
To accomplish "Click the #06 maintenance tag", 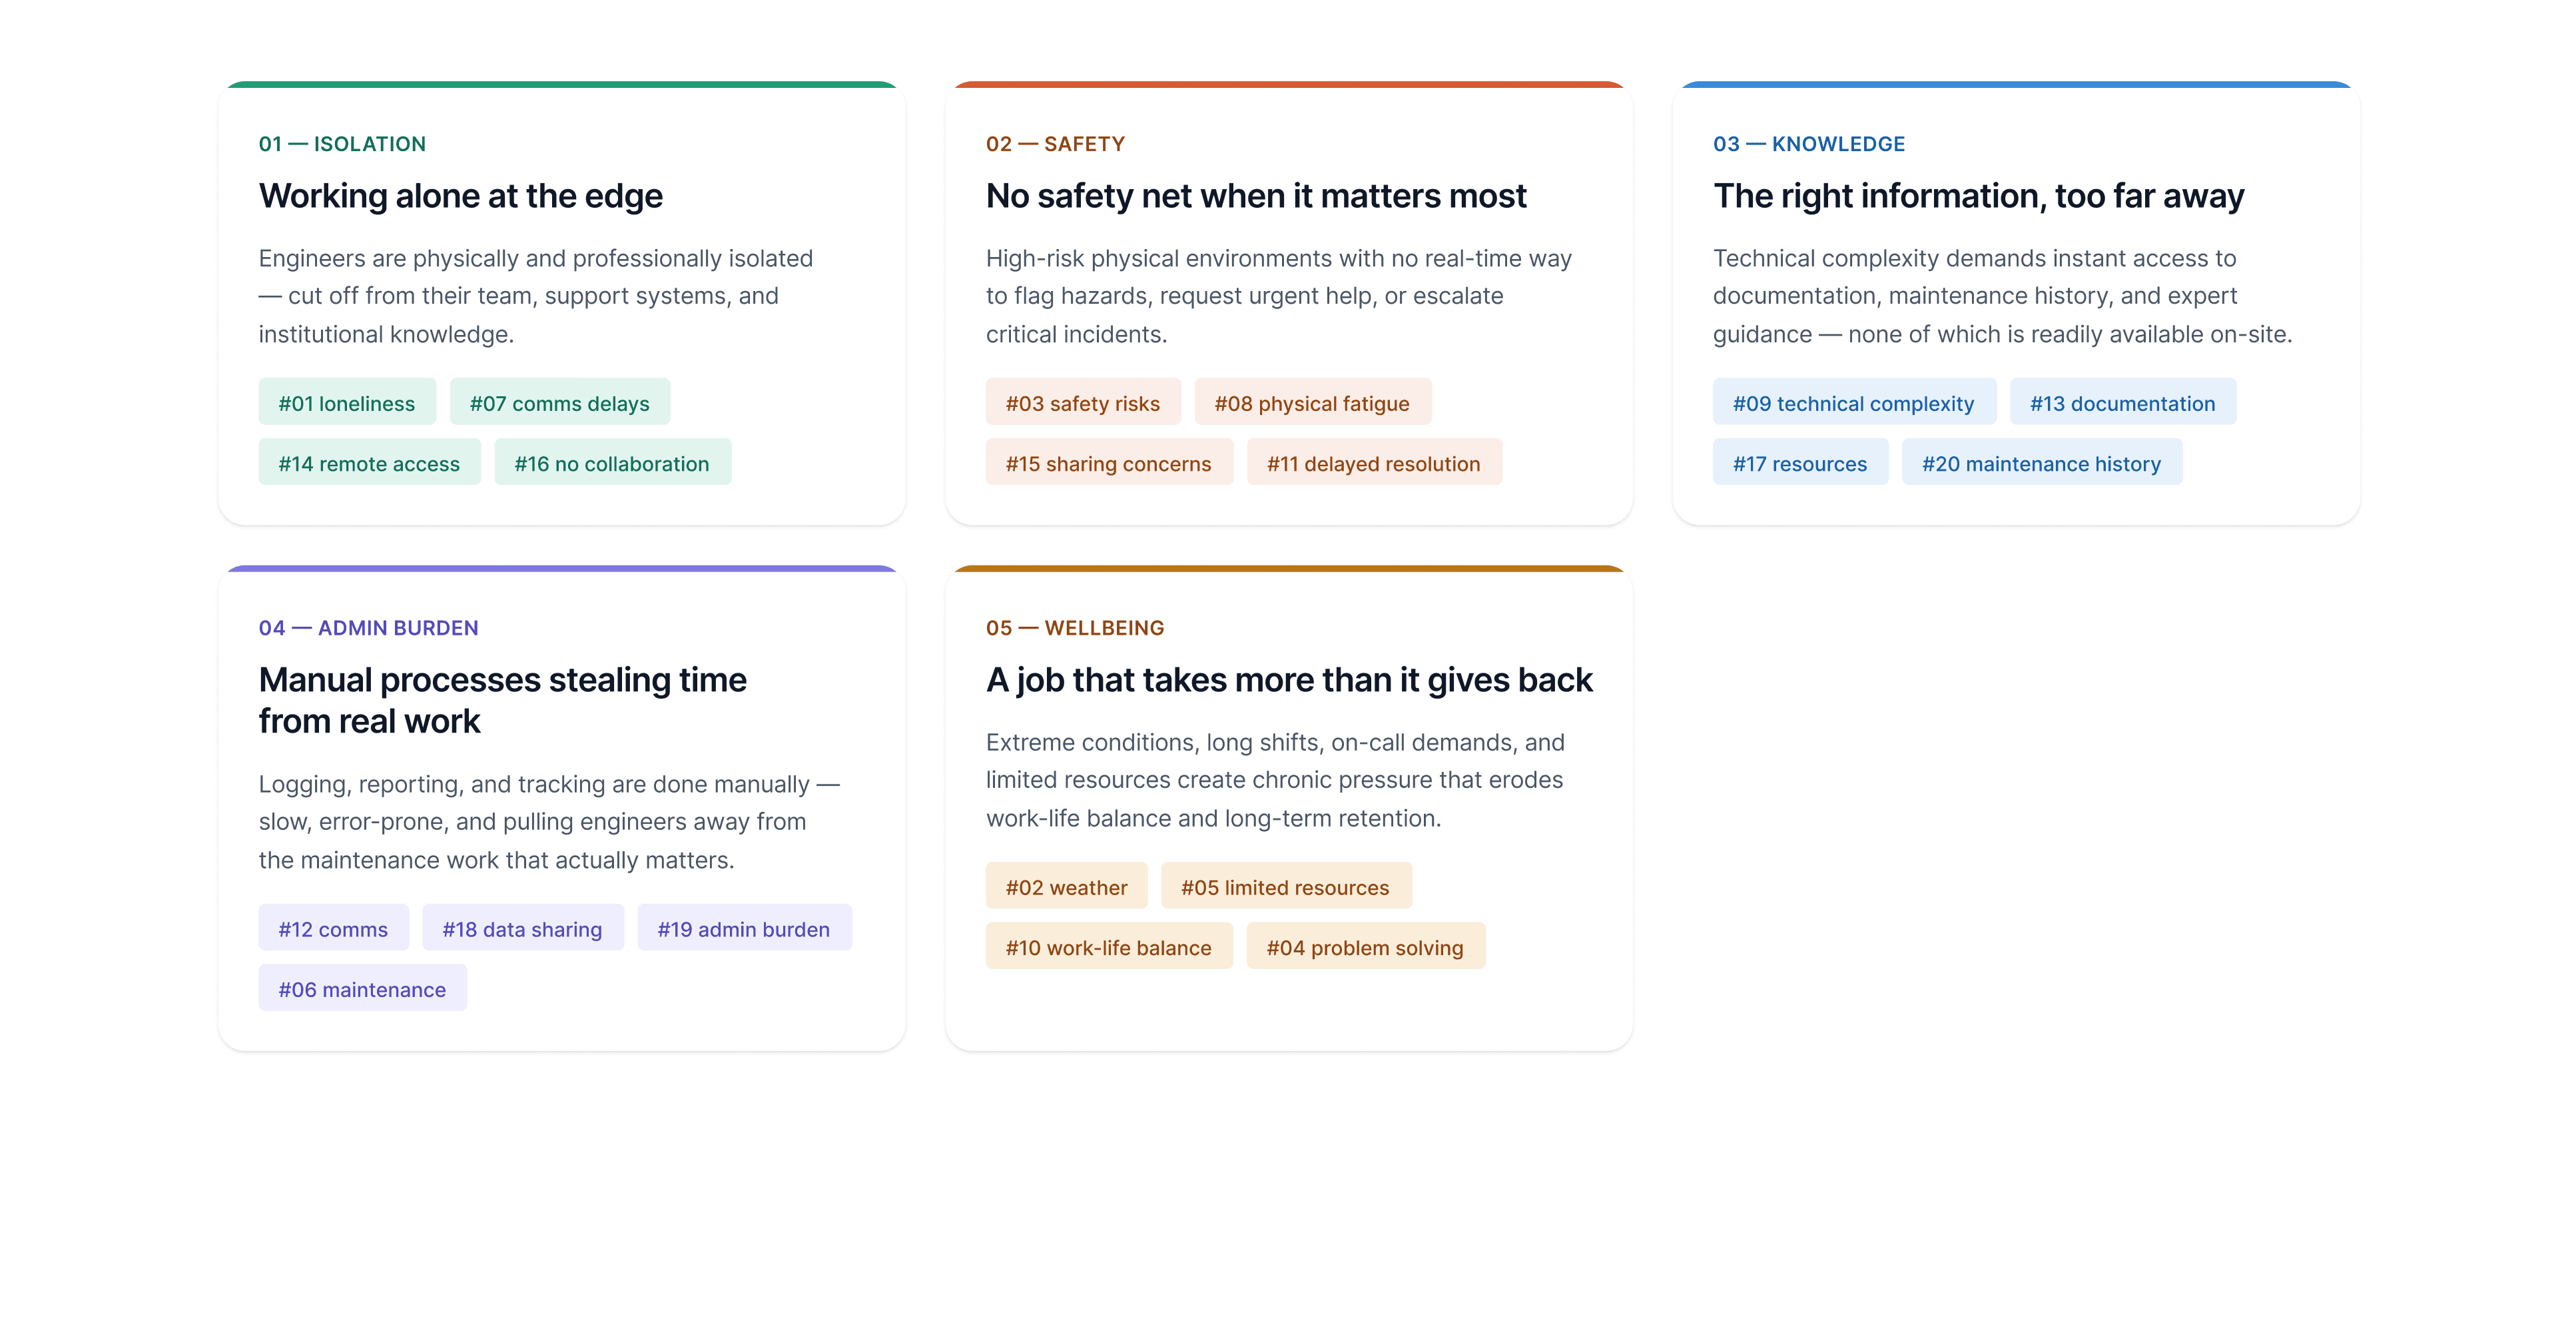I will [362, 989].
